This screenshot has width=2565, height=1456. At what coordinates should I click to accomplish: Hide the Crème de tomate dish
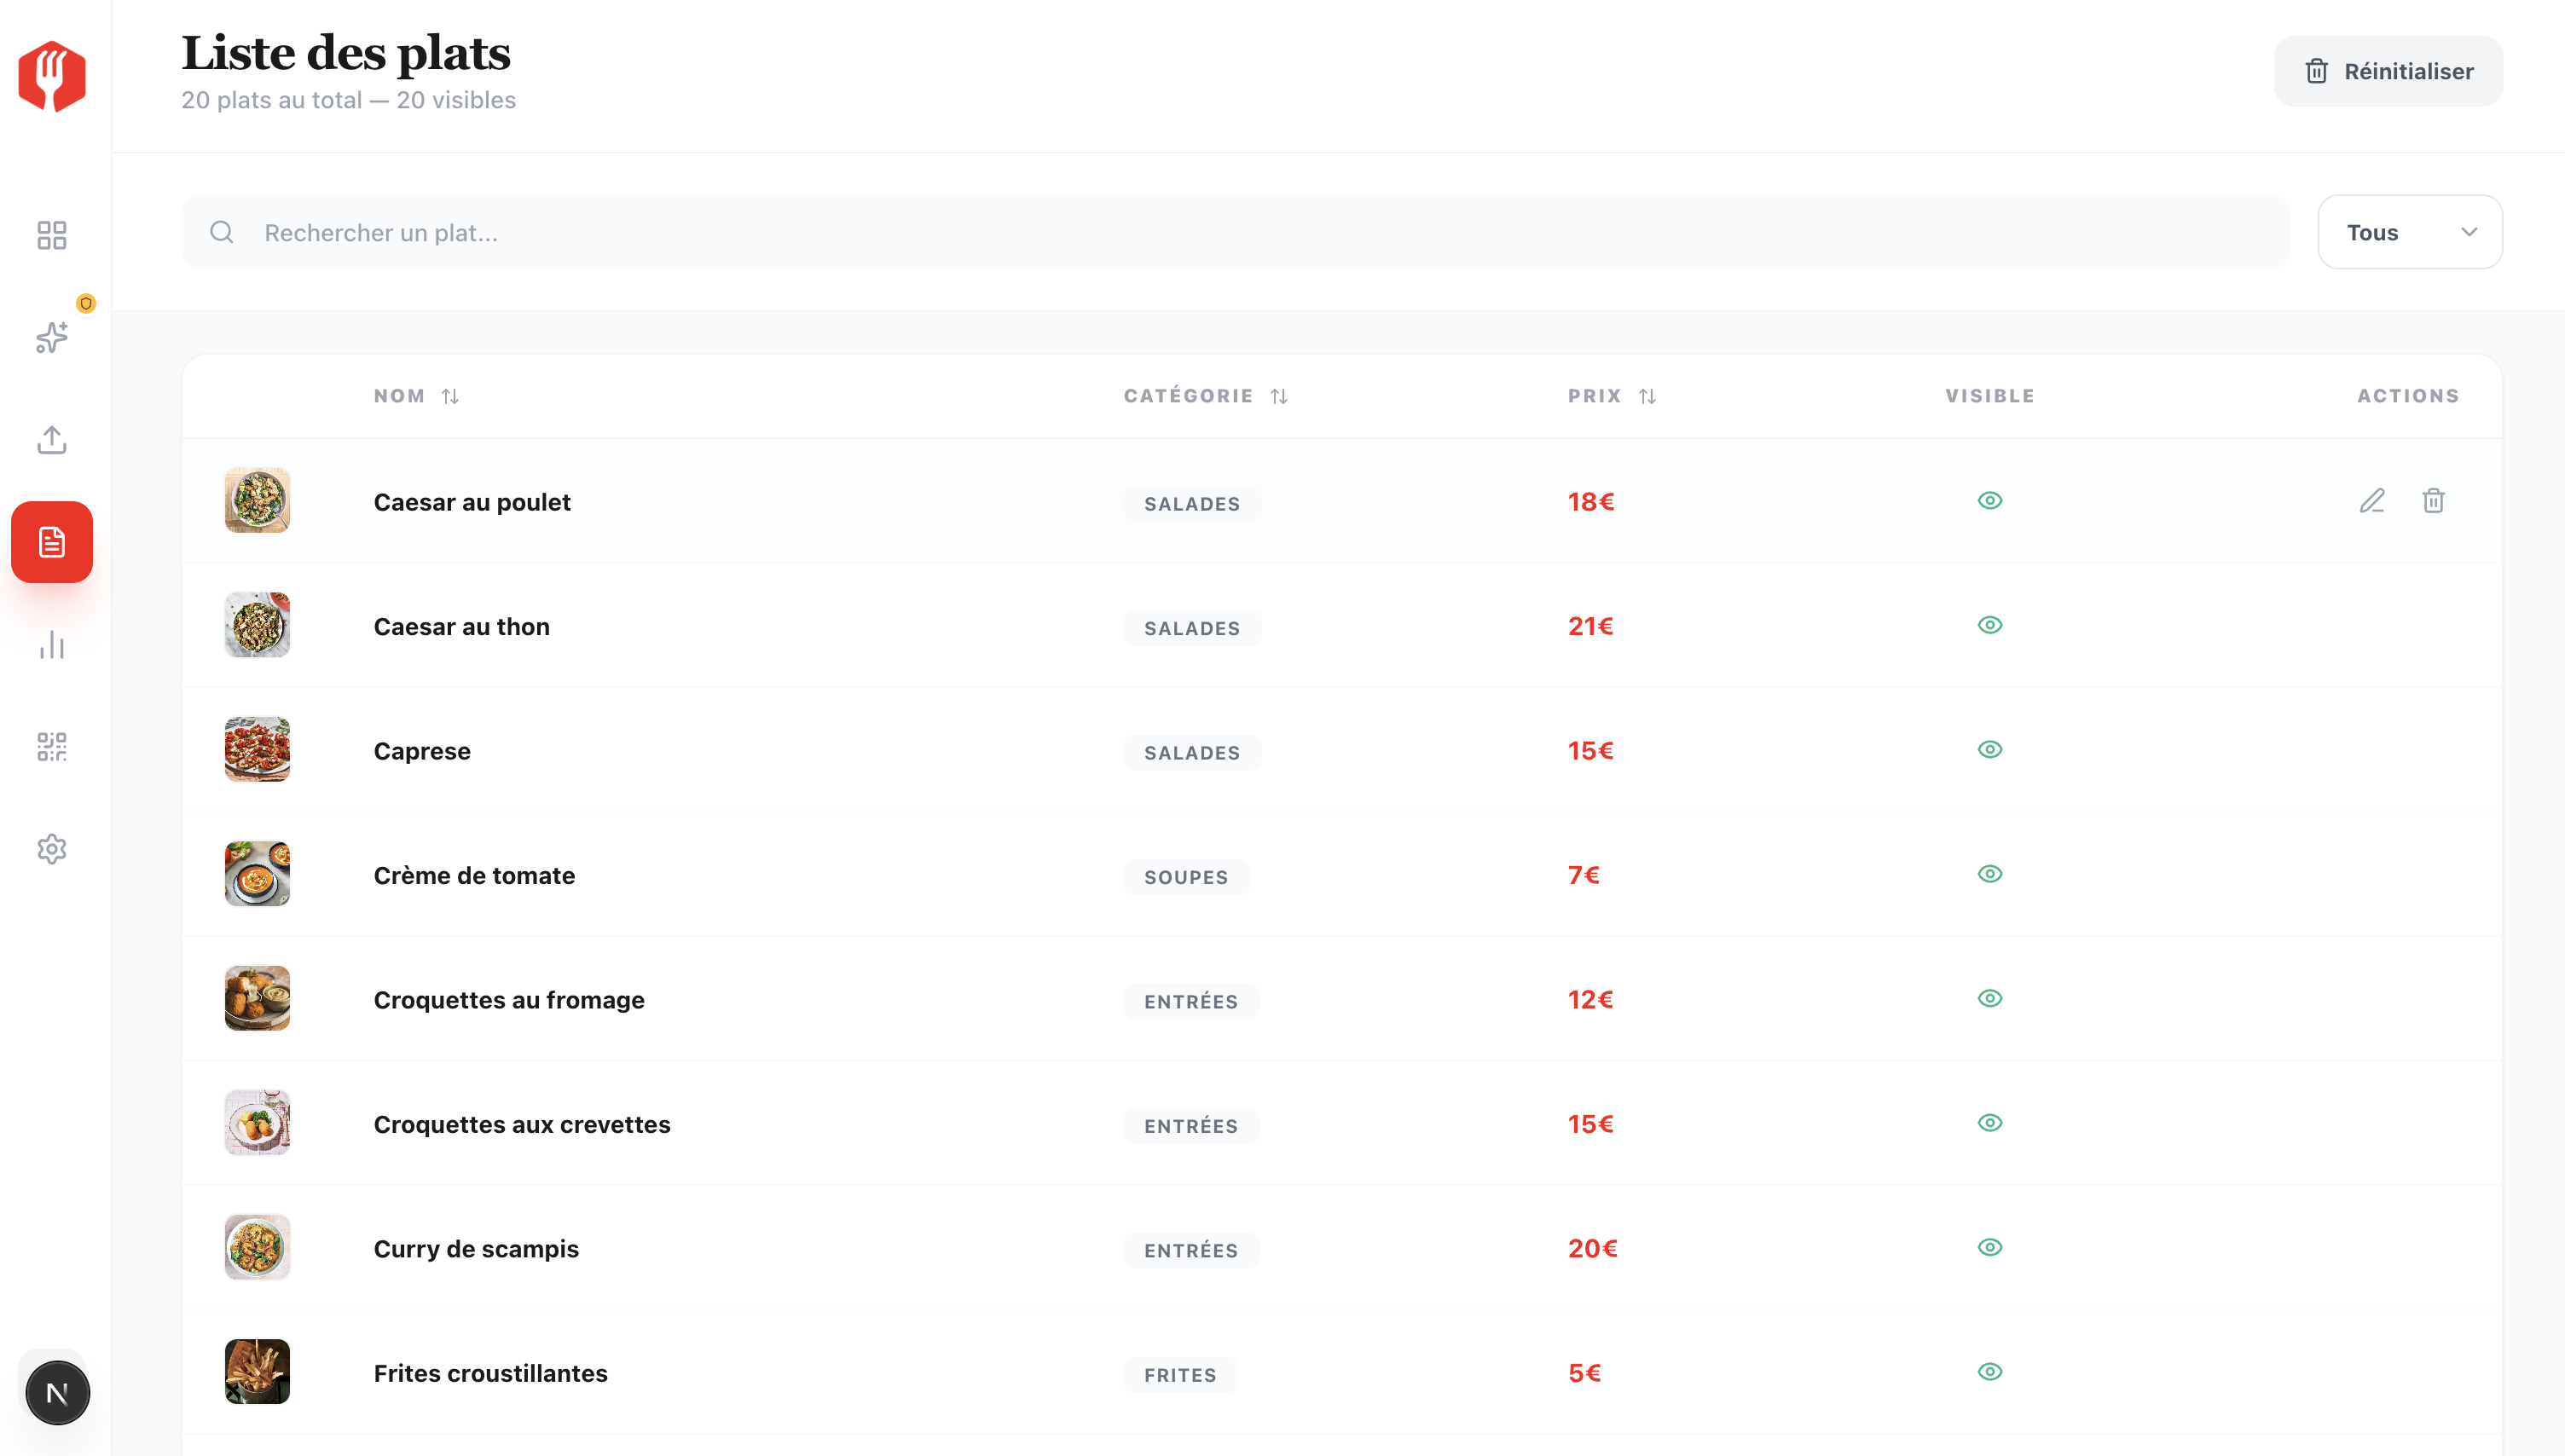(1989, 874)
